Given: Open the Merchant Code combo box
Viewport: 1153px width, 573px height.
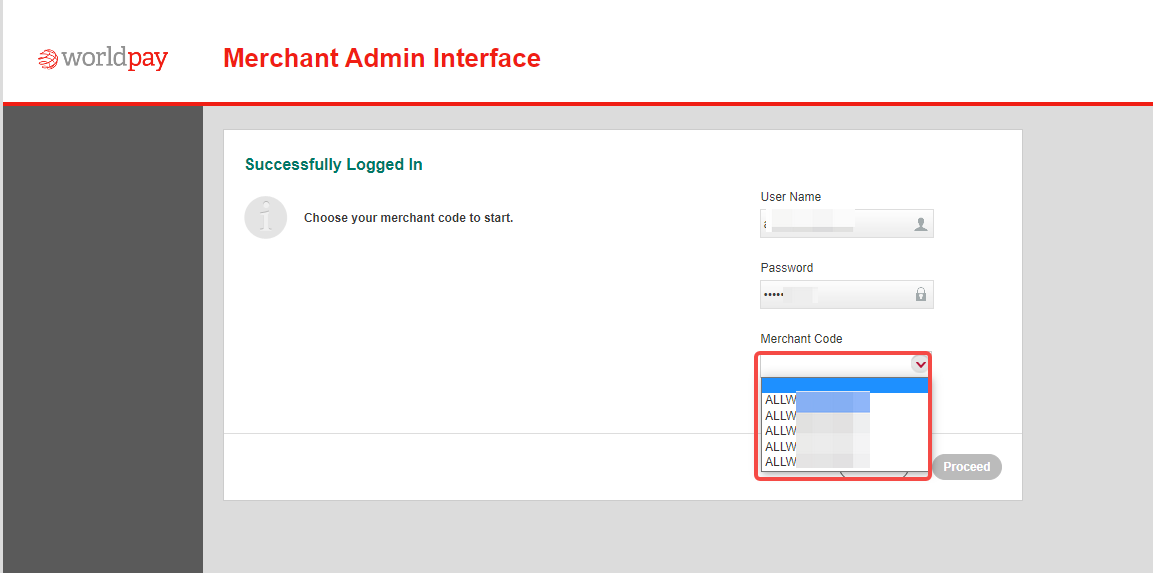Looking at the screenshot, I should (846, 365).
